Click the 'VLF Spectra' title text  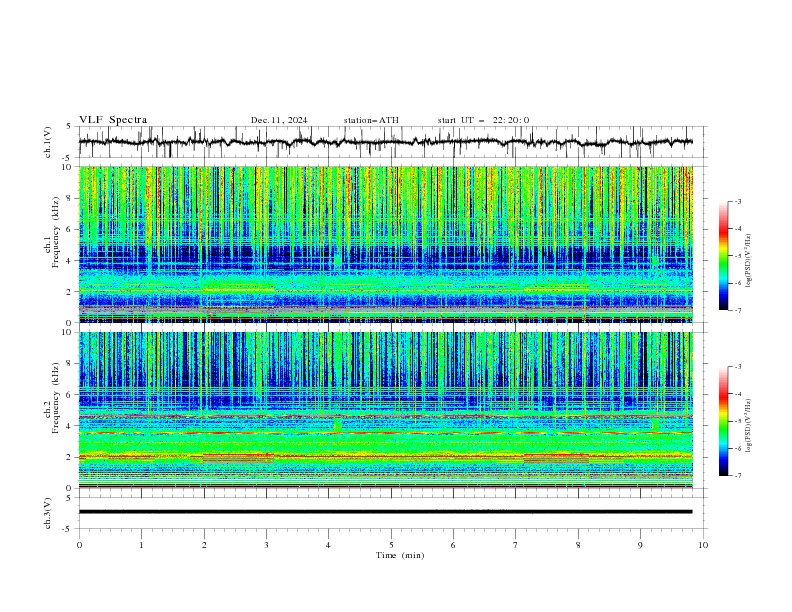click(113, 120)
